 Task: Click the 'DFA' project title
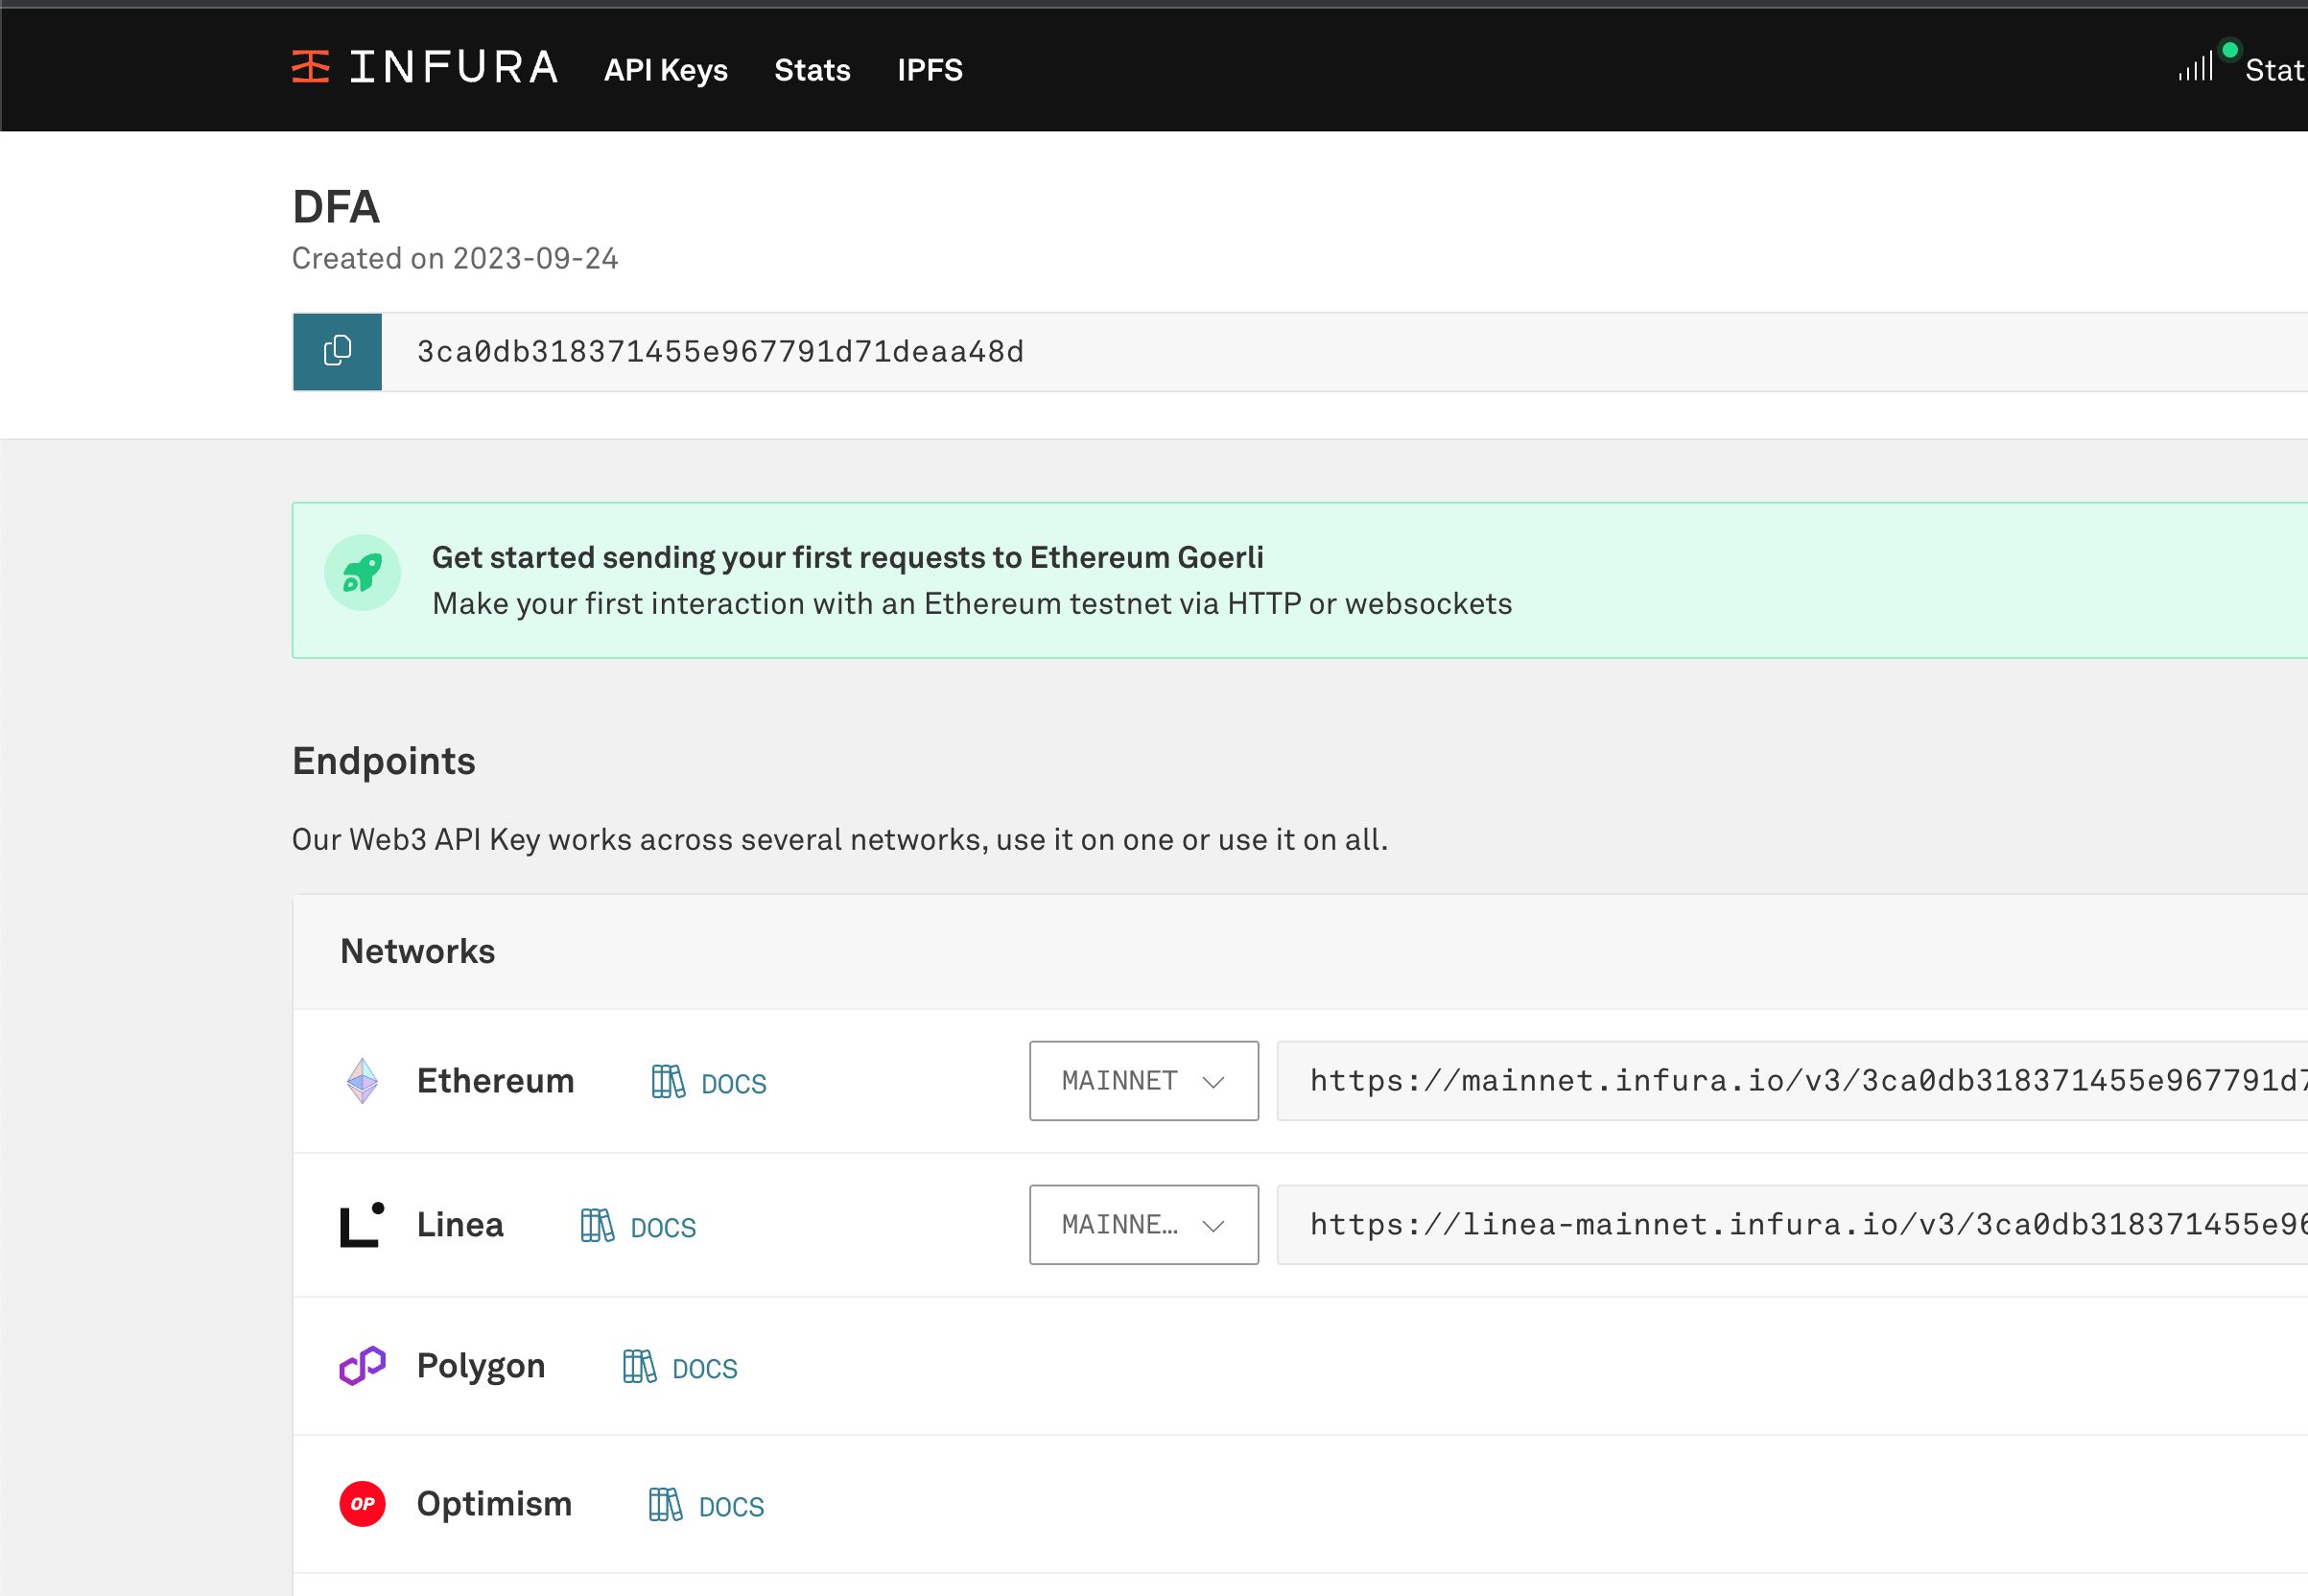[336, 207]
